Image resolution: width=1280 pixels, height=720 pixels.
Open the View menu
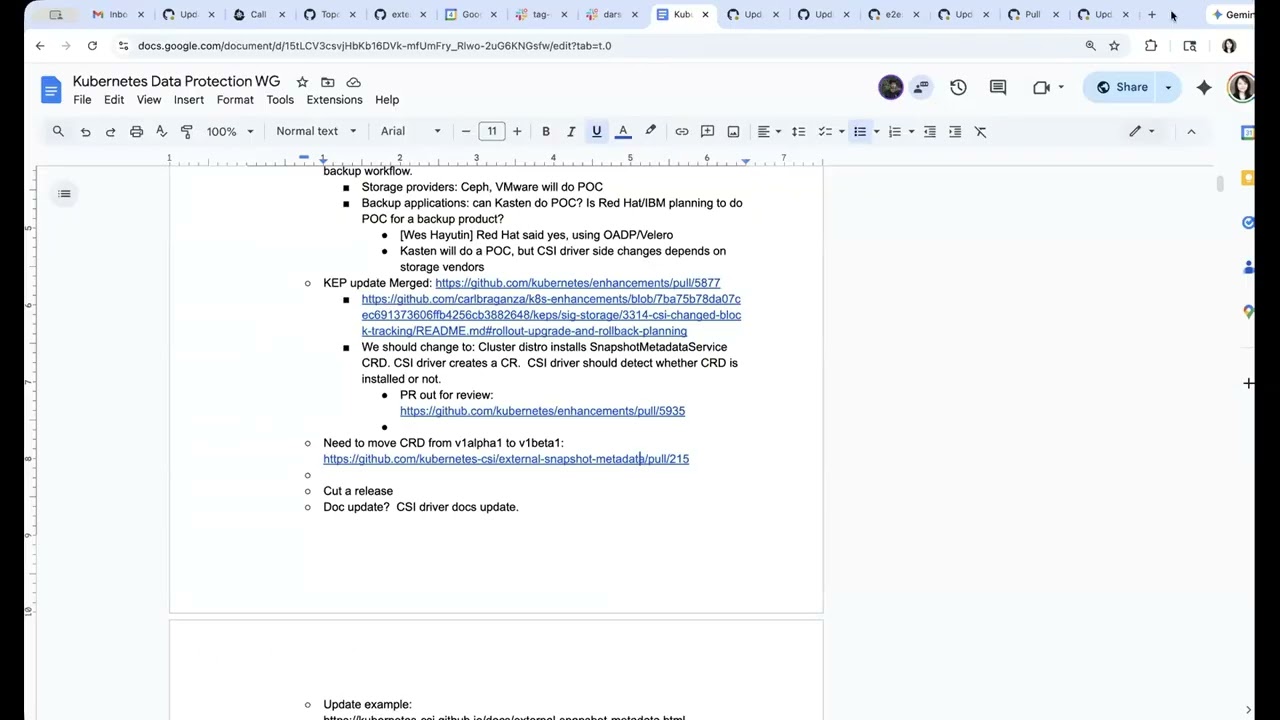149,100
